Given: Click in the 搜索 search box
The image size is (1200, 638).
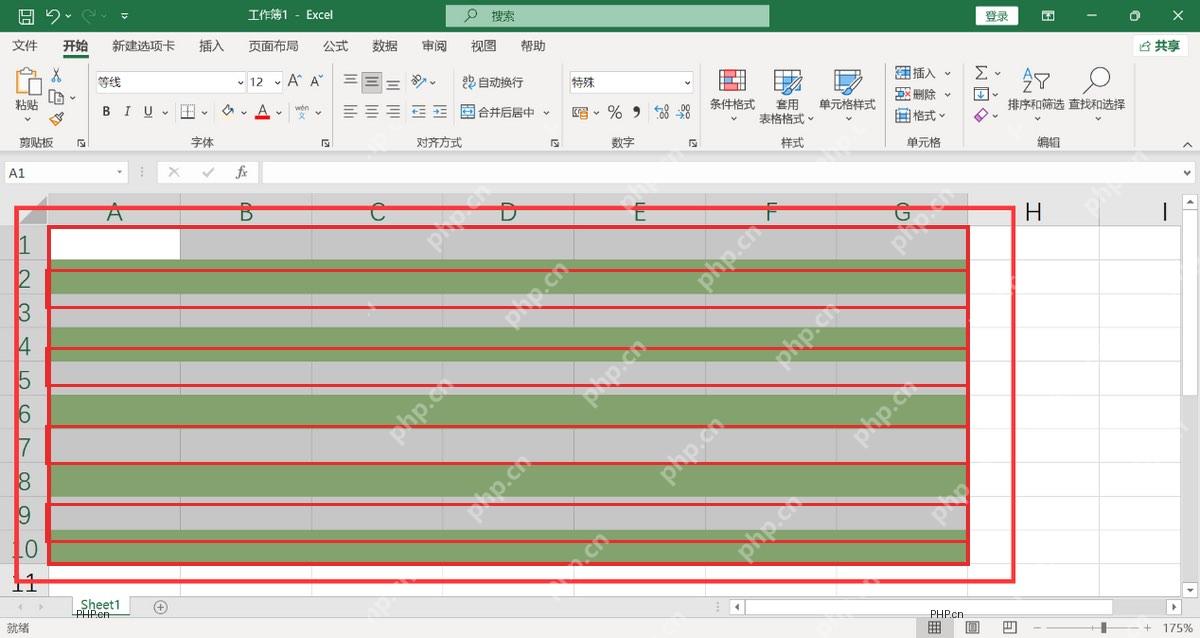Looking at the screenshot, I should click(608, 16).
